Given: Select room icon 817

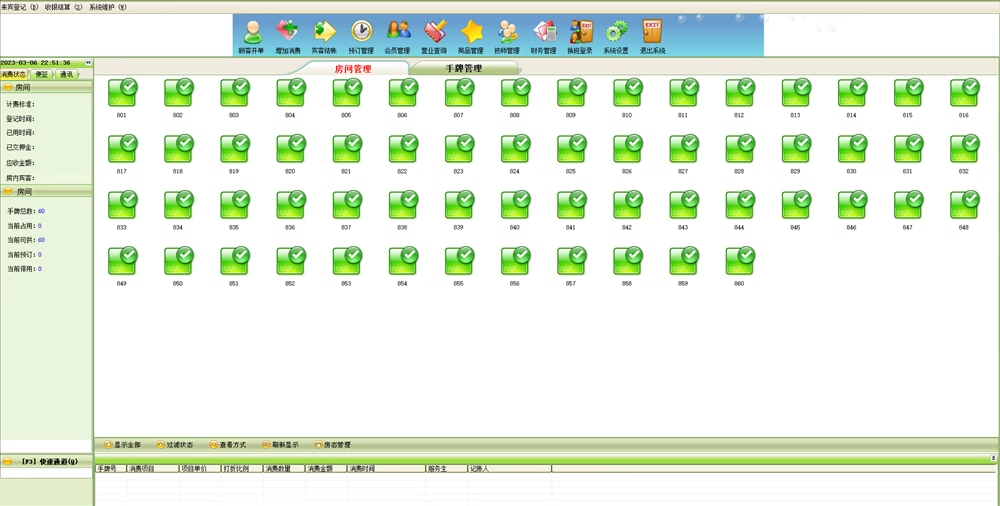Looking at the screenshot, I should pyautogui.click(x=122, y=149).
